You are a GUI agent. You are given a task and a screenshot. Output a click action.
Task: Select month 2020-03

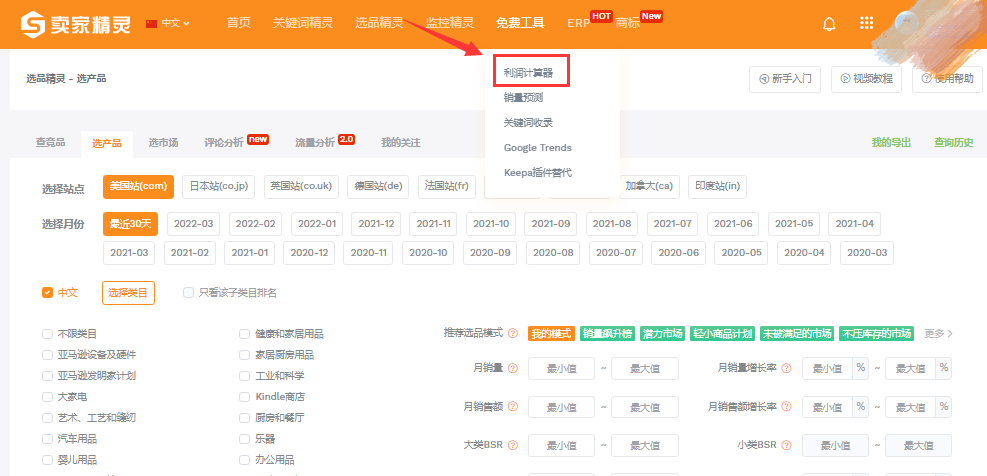(867, 253)
